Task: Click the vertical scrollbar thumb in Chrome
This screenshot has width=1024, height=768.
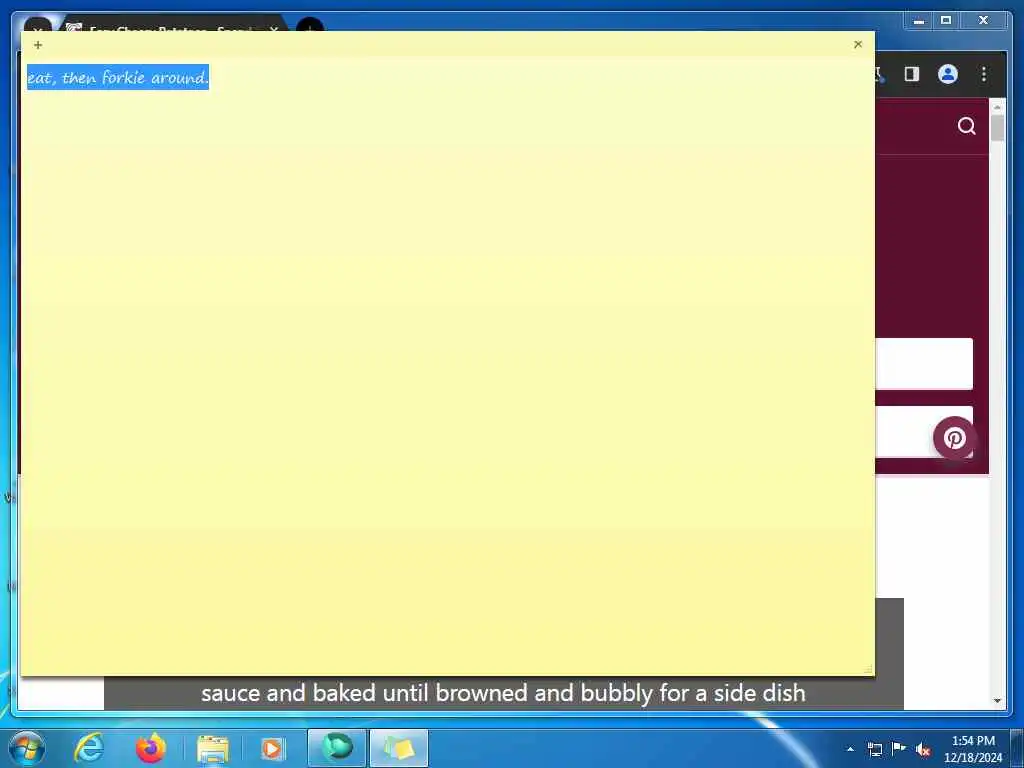Action: (x=997, y=128)
